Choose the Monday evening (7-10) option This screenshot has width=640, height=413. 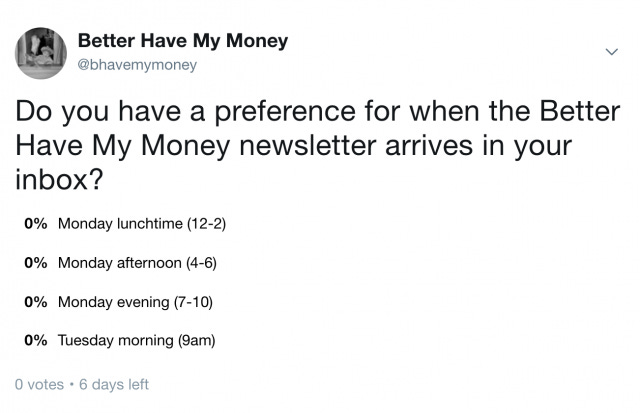(136, 301)
